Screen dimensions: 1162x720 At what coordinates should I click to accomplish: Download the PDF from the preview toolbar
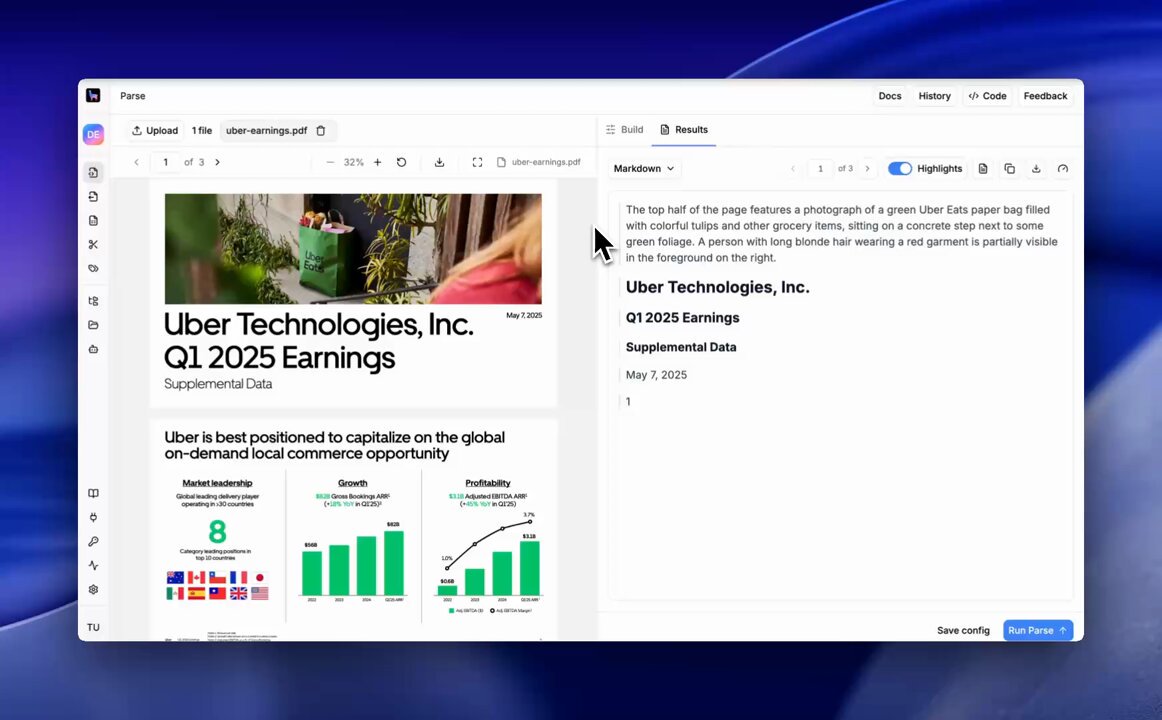click(x=439, y=162)
